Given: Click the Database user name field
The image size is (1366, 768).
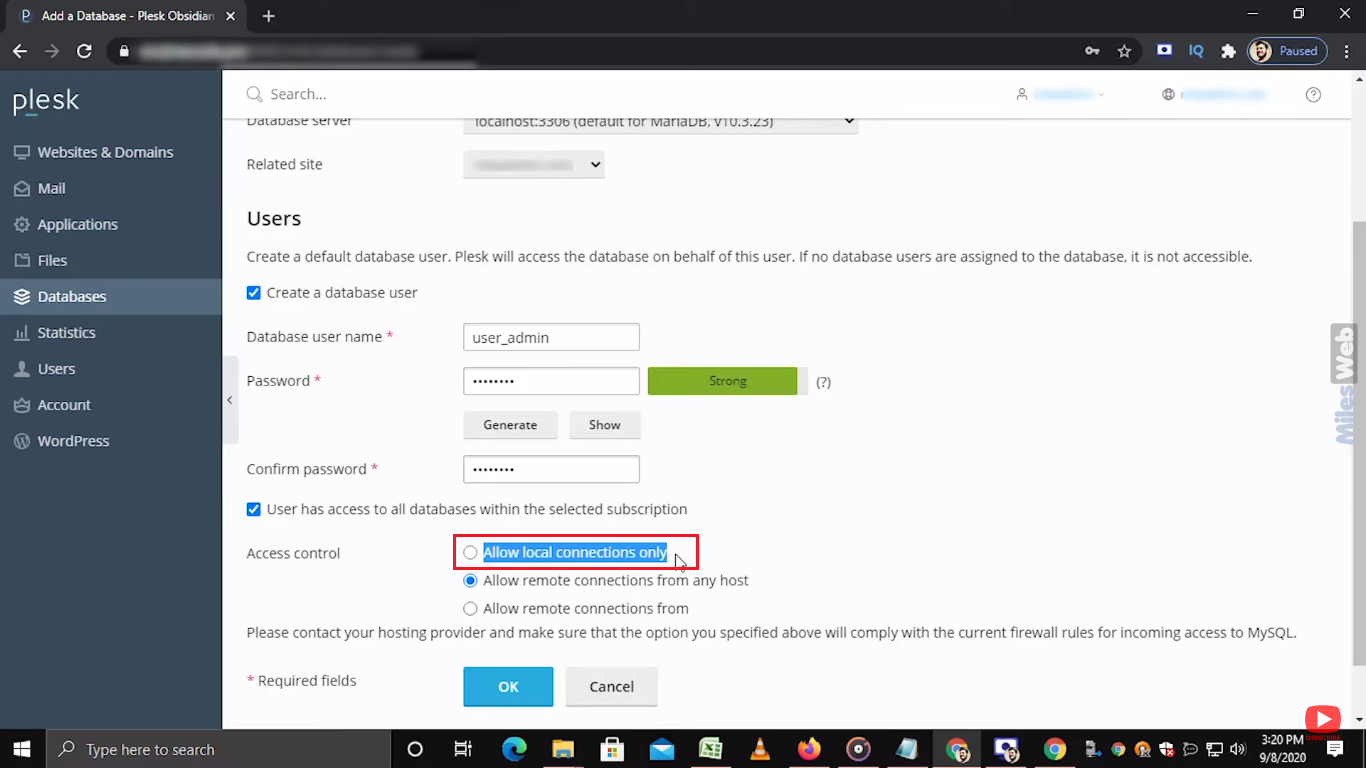Looking at the screenshot, I should click(551, 337).
